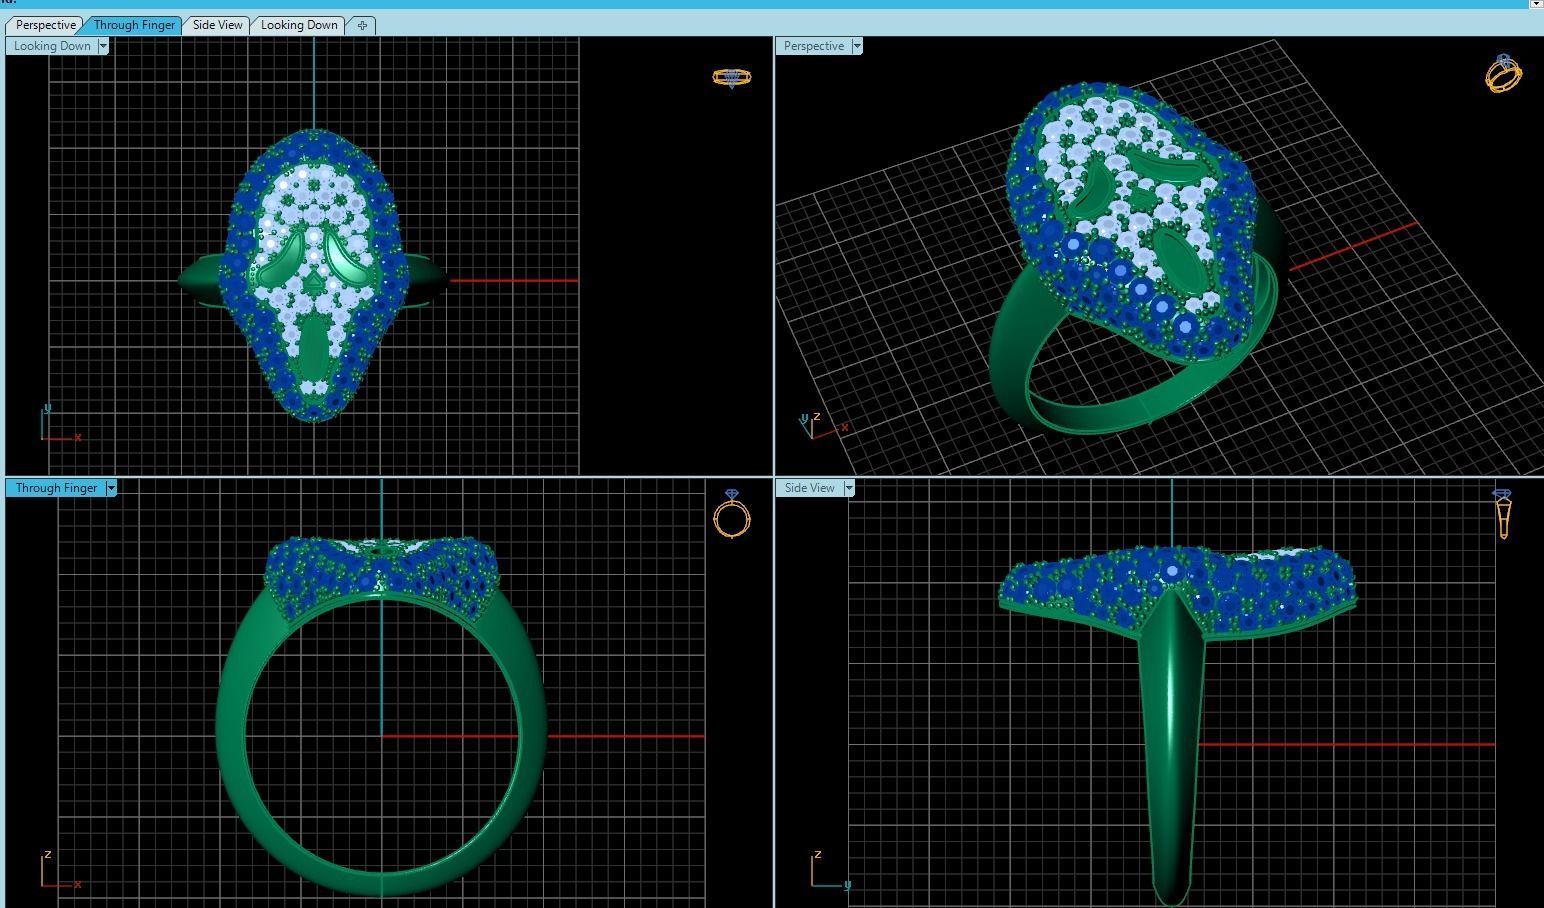Image resolution: width=1544 pixels, height=908 pixels.
Task: Select the Through Finger tab
Action: click(134, 25)
